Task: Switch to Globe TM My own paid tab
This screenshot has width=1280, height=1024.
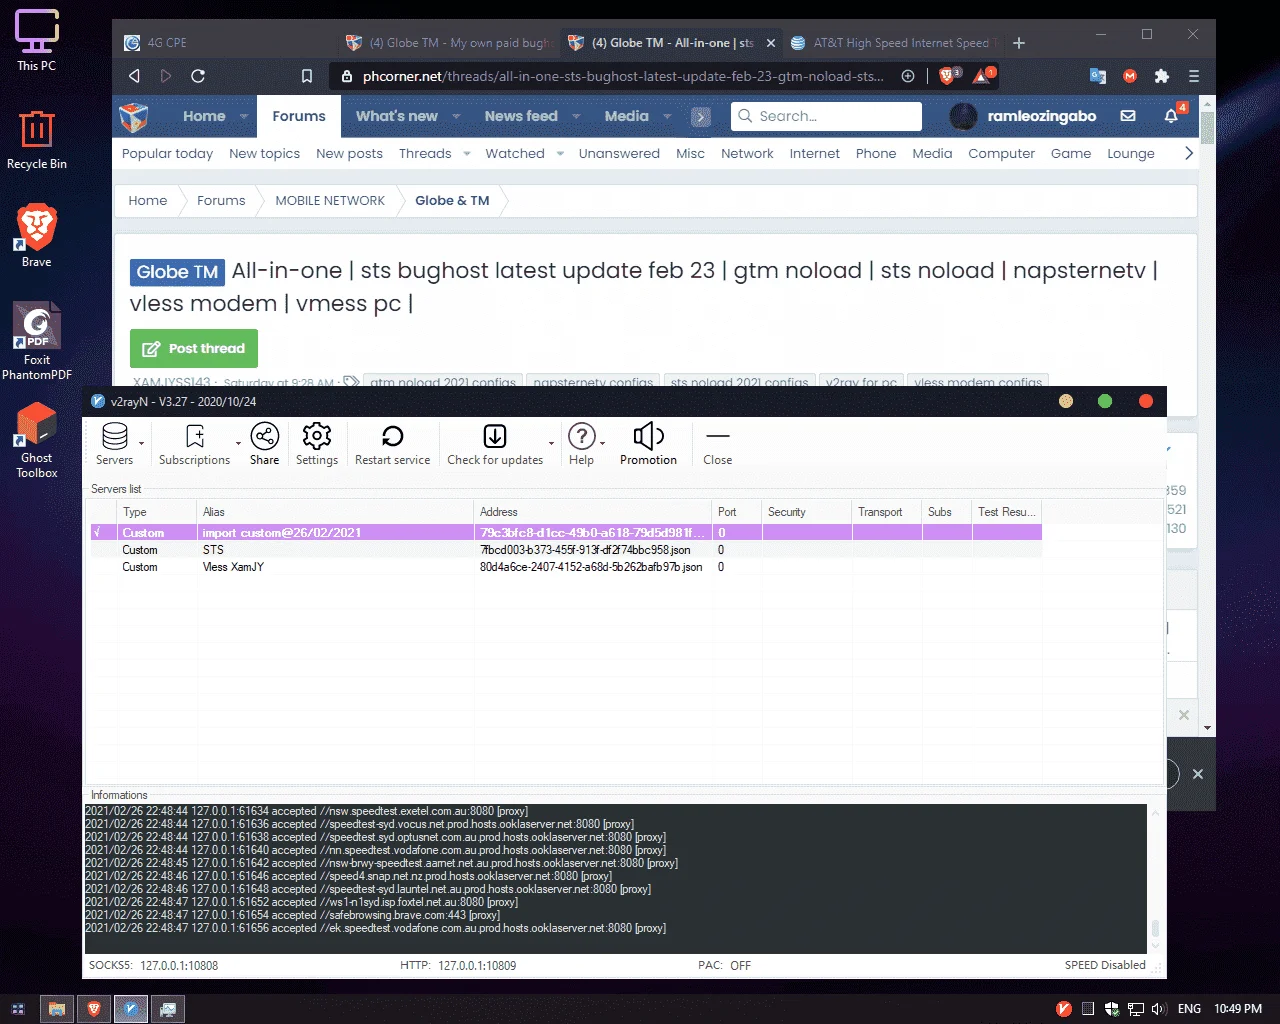Action: click(x=449, y=43)
